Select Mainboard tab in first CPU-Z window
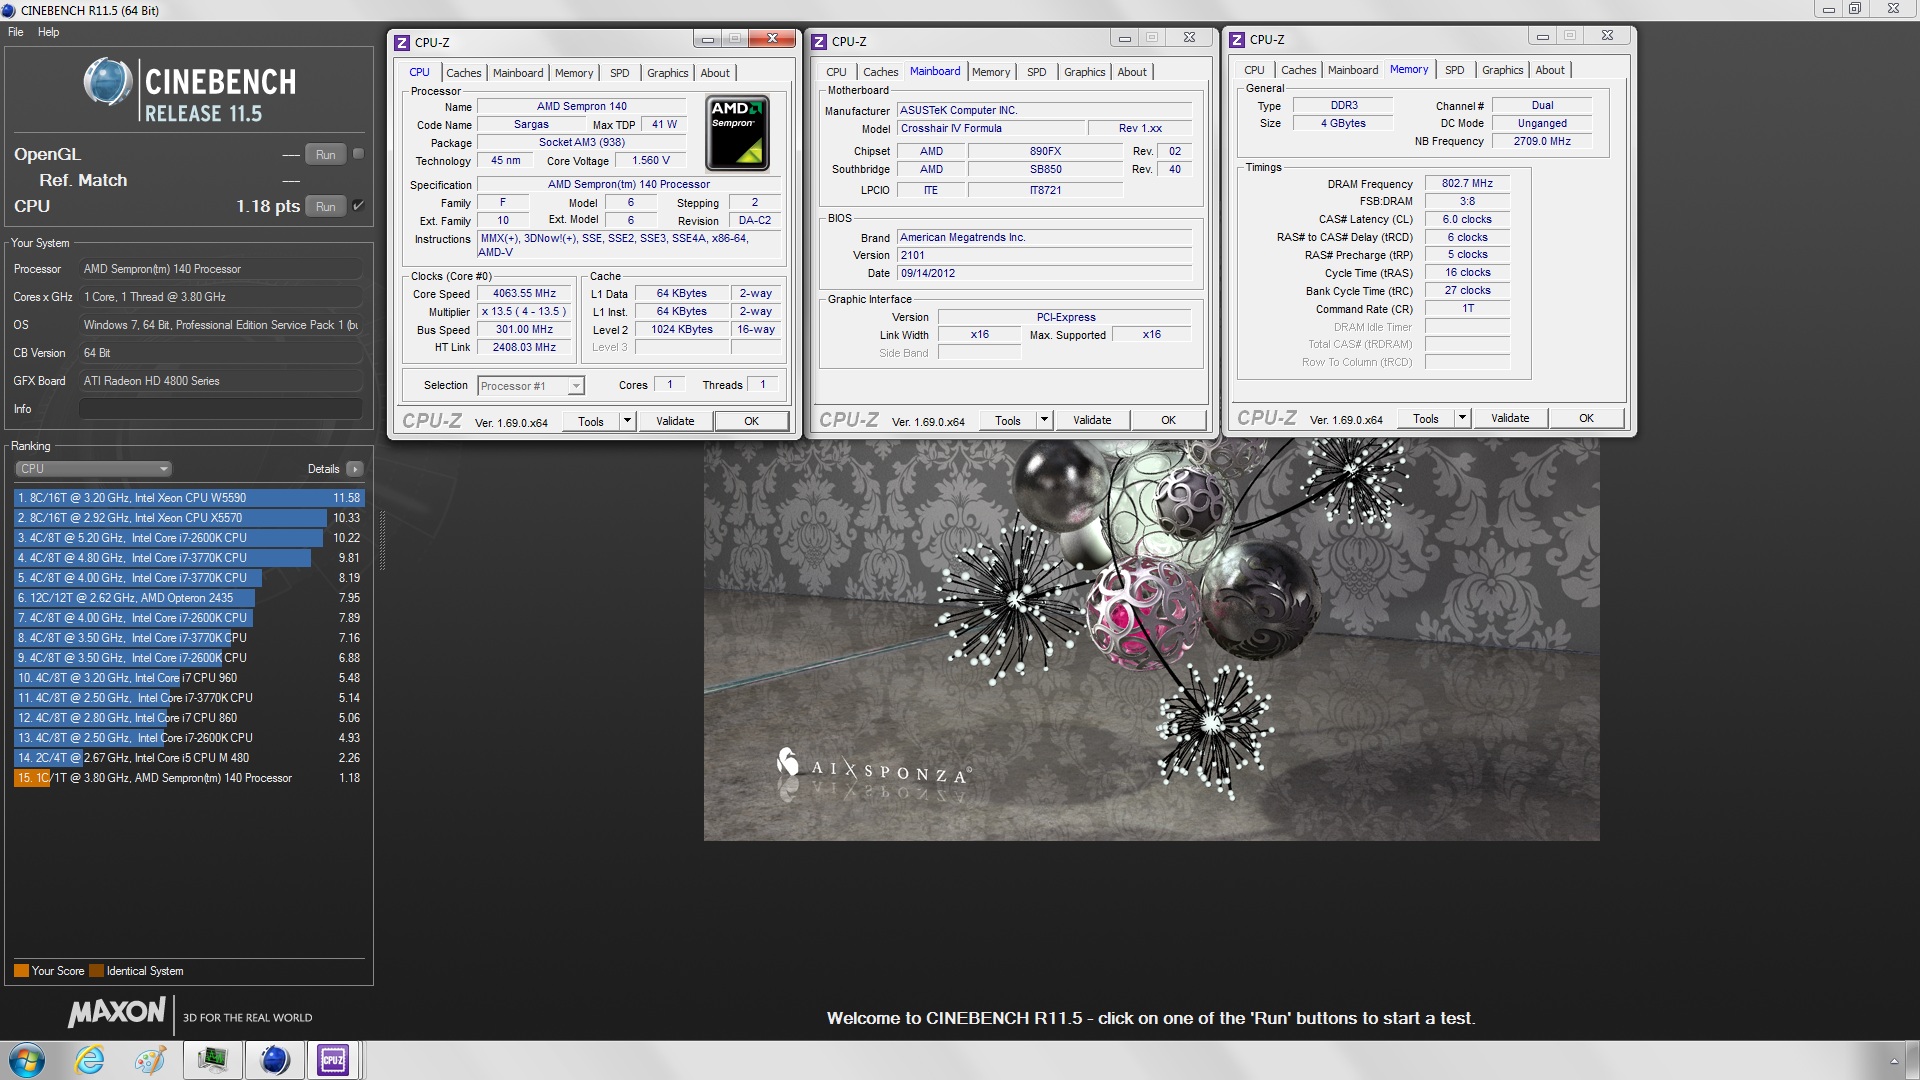The height and width of the screenshot is (1080, 1920). pyautogui.click(x=518, y=73)
